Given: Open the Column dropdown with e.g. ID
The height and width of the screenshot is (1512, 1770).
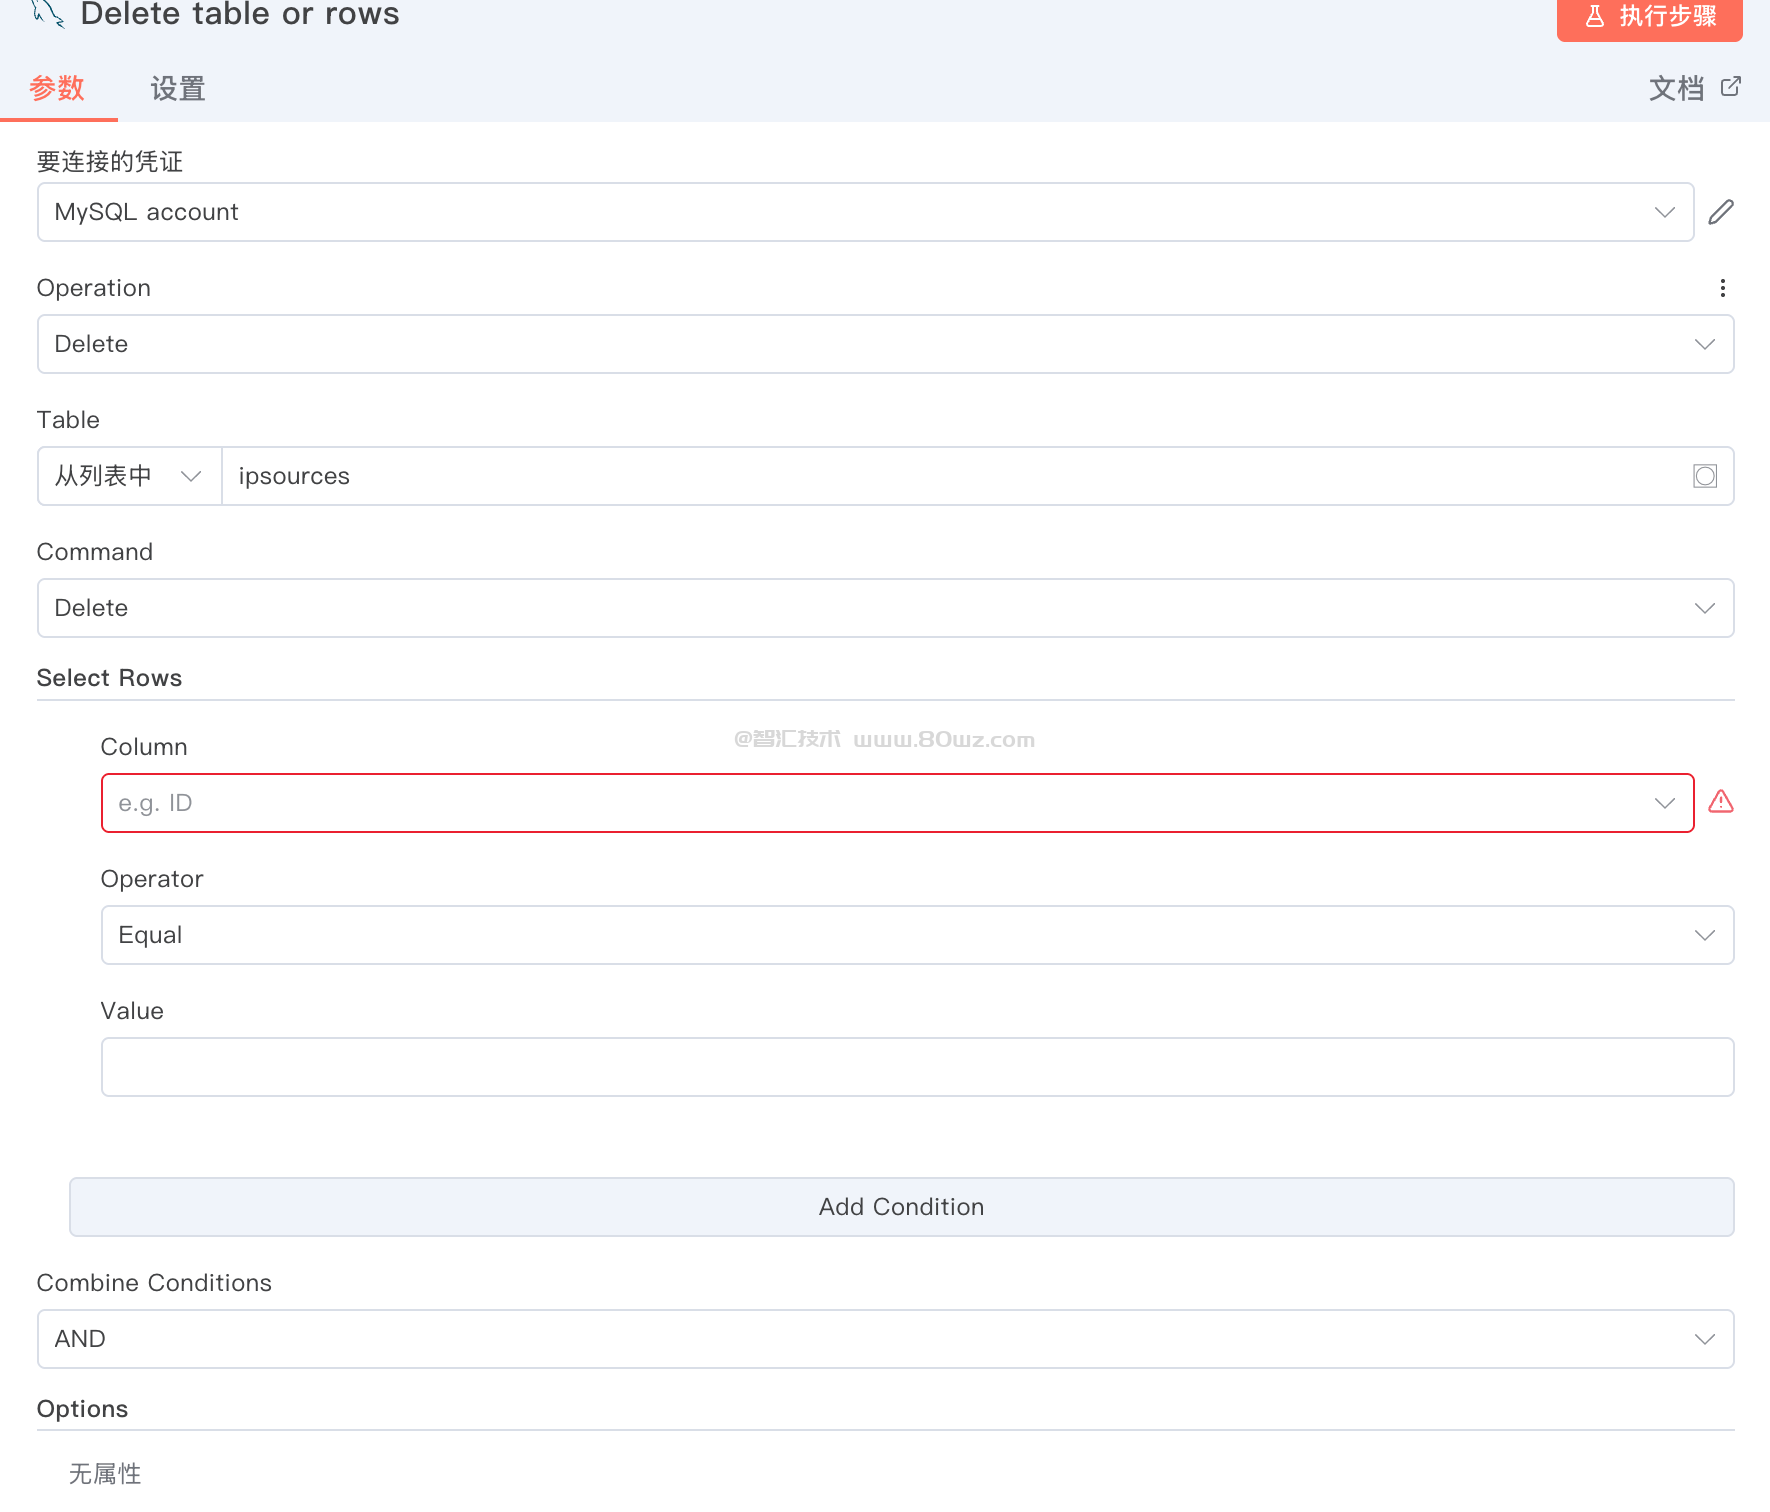Looking at the screenshot, I should pos(897,803).
